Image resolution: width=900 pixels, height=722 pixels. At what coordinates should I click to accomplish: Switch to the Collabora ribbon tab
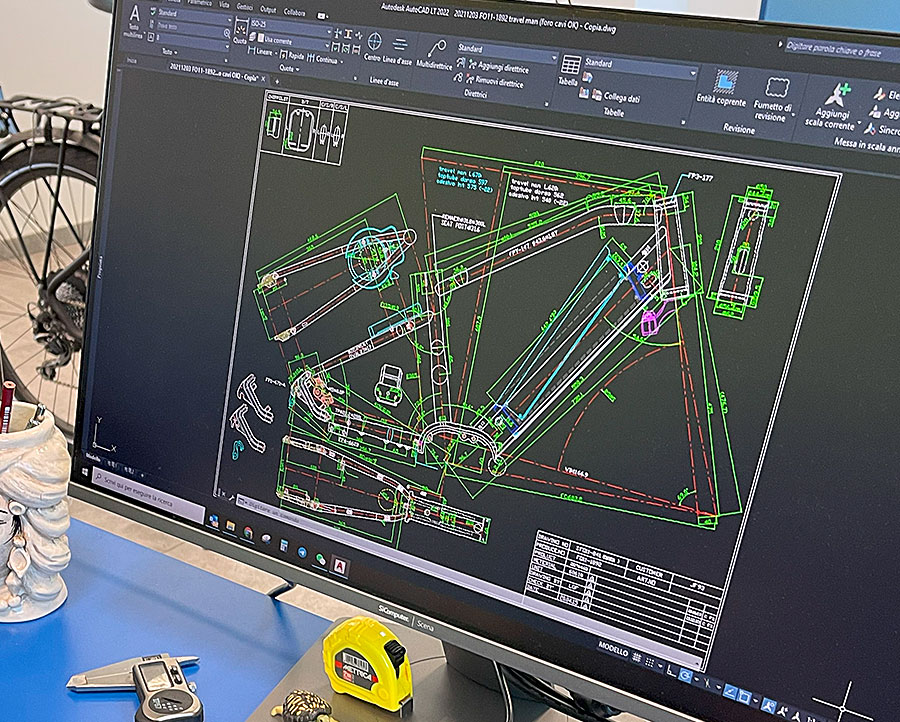click(294, 12)
